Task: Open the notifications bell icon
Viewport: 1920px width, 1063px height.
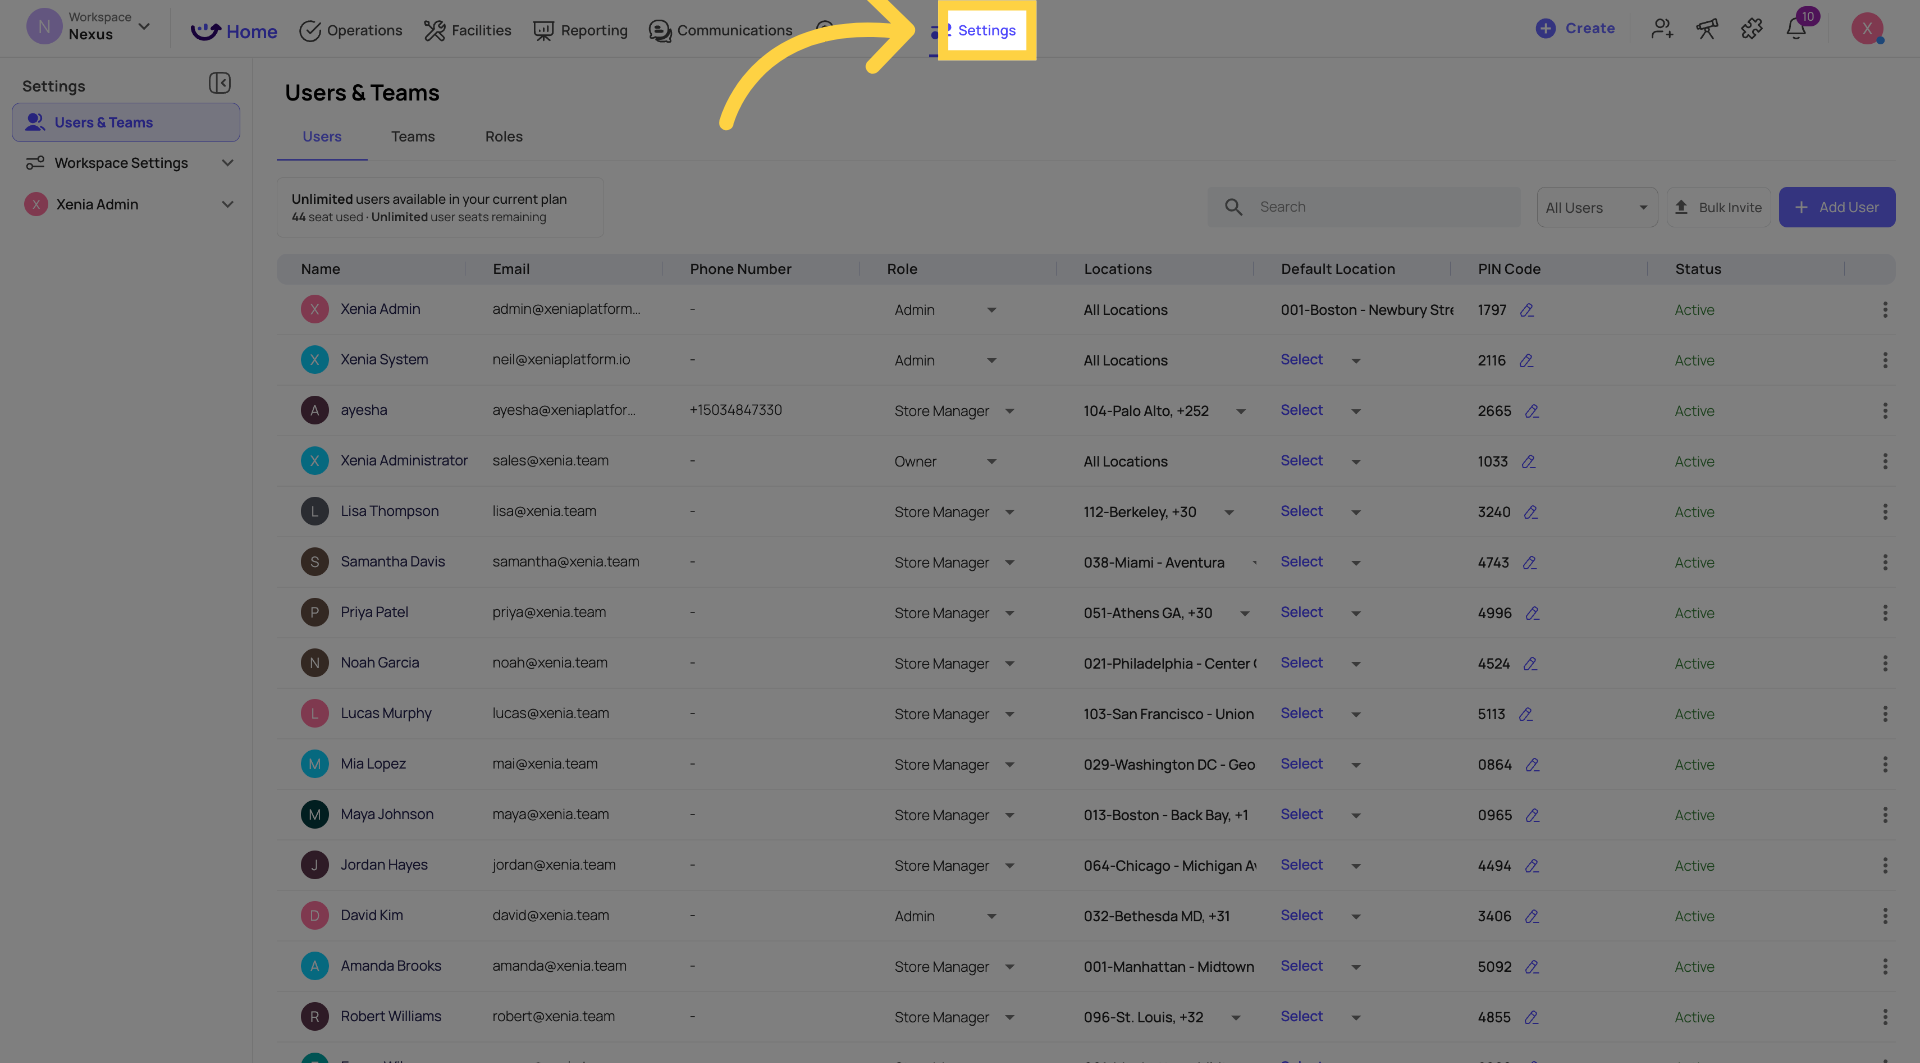Action: (1796, 29)
